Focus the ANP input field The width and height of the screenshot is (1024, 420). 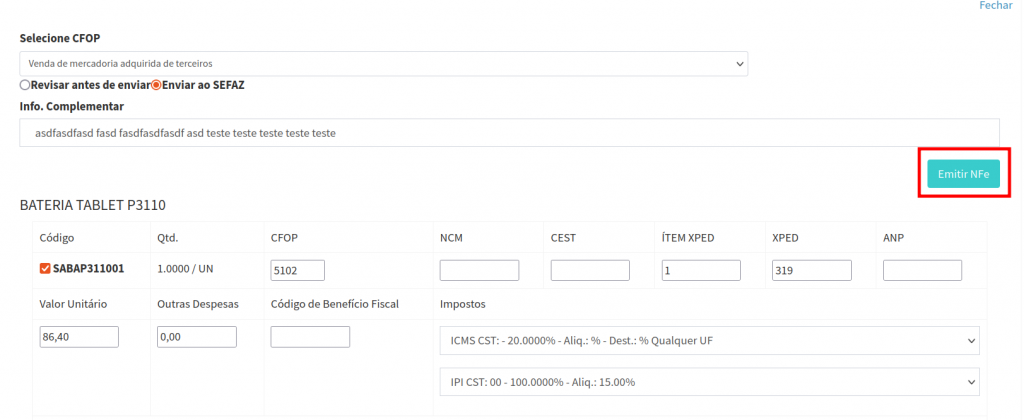point(922,270)
